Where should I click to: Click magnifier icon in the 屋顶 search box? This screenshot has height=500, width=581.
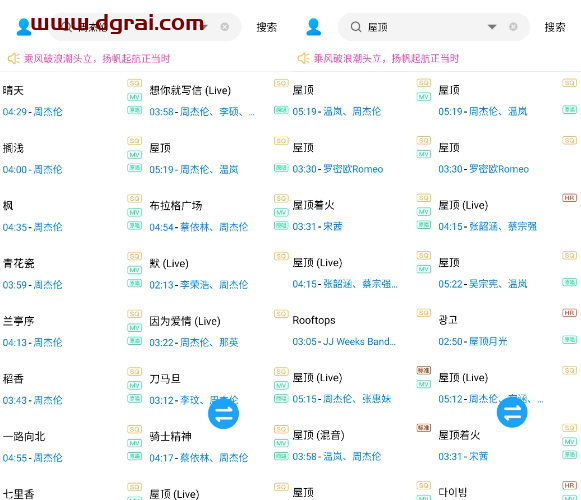click(356, 27)
